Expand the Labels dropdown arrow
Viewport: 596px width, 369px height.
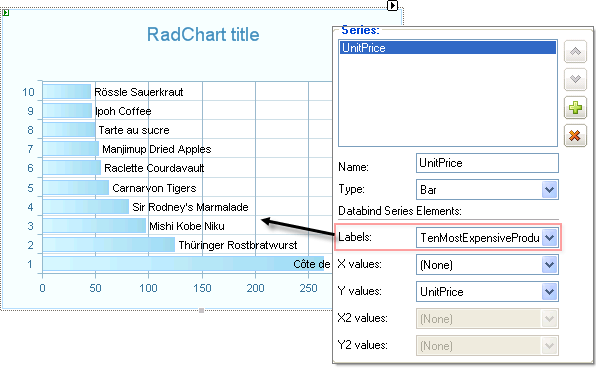(549, 238)
